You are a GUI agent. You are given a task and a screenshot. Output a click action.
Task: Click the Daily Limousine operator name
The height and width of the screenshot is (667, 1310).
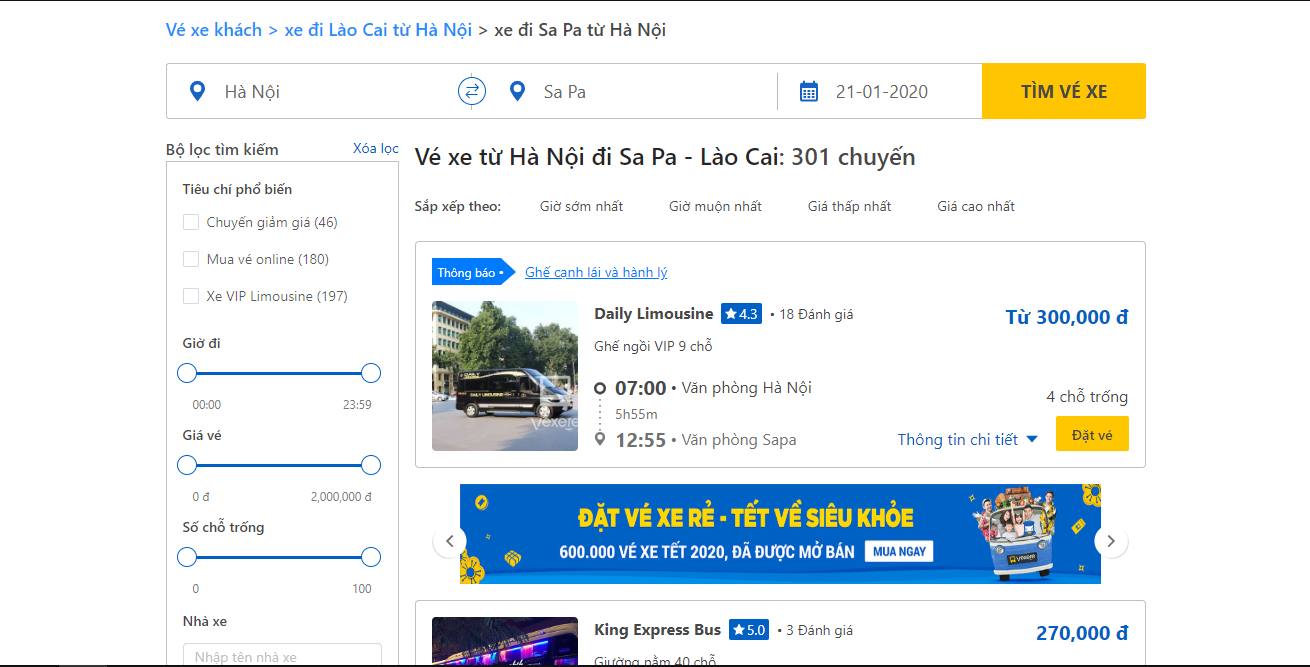[x=654, y=313]
